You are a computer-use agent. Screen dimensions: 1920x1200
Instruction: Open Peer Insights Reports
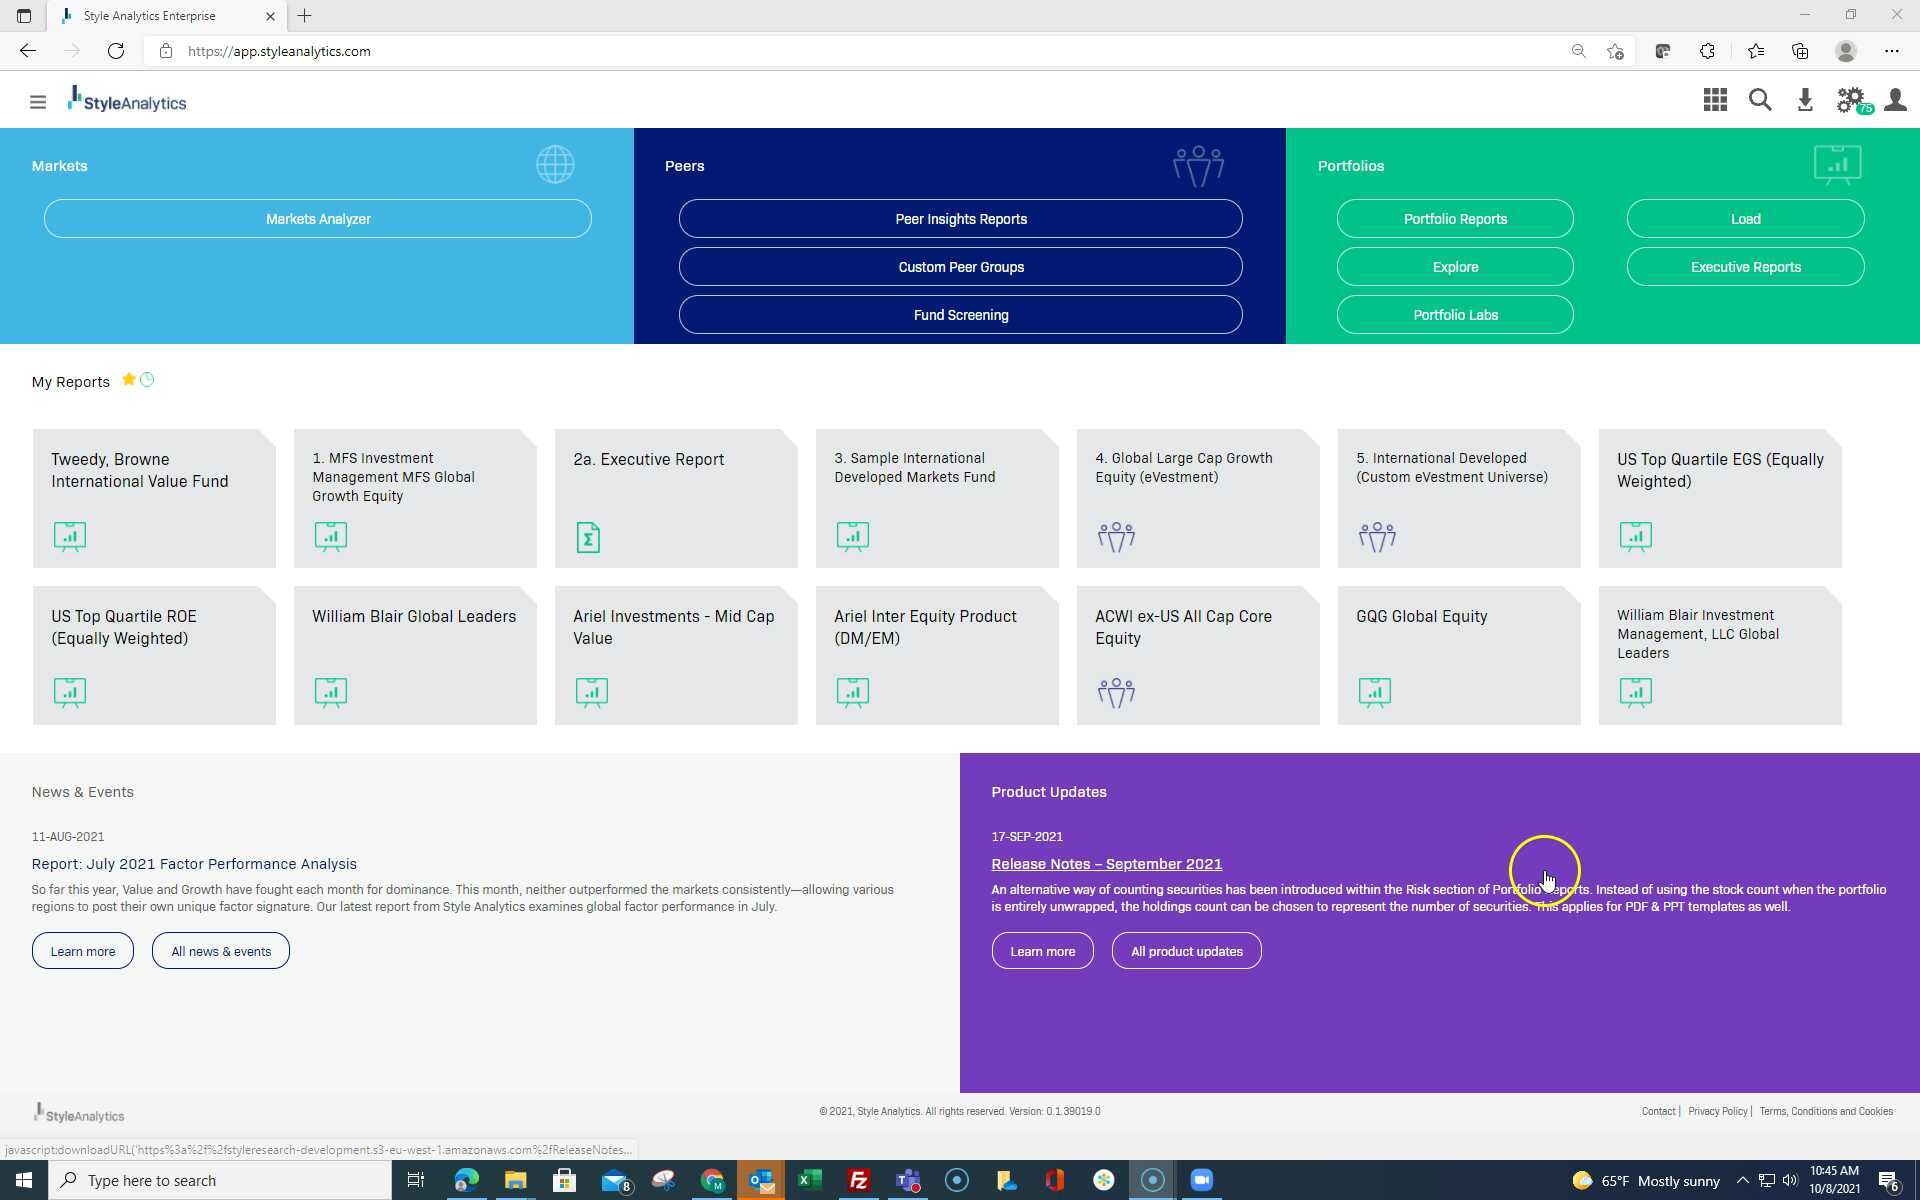point(960,219)
